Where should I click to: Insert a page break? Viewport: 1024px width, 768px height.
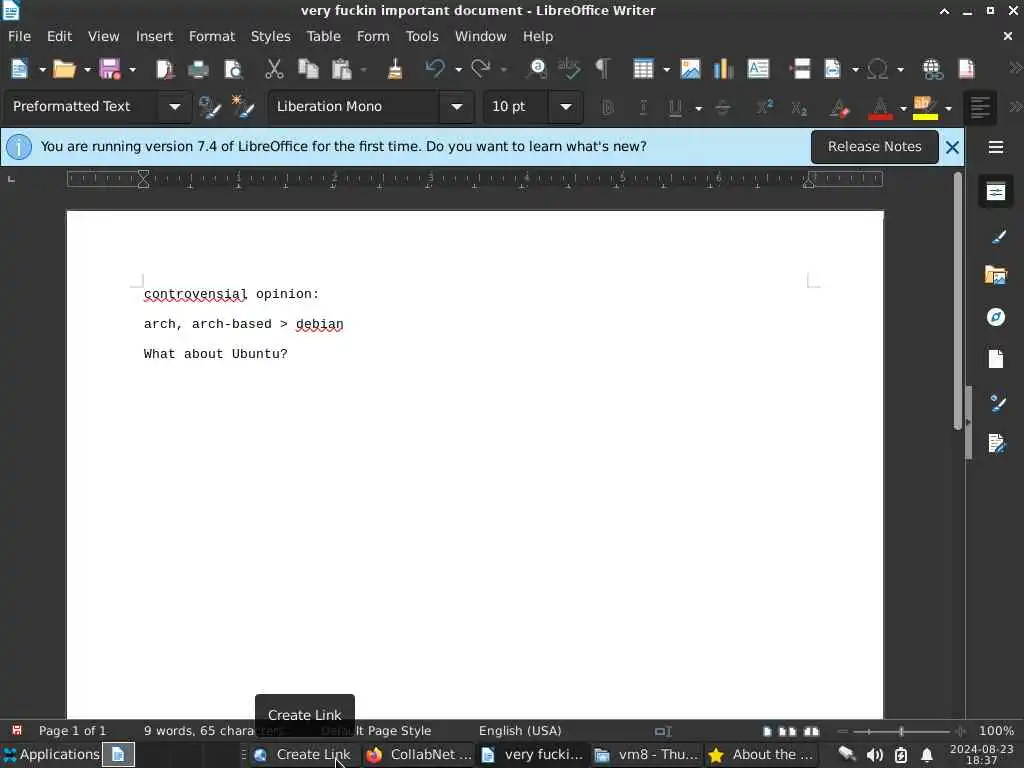(x=800, y=69)
